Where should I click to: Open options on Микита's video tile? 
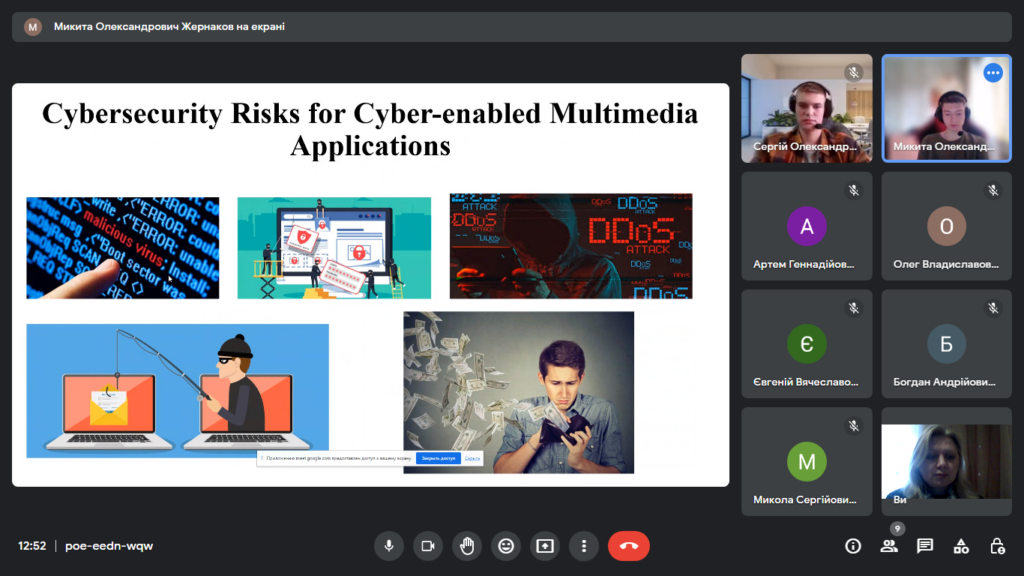coord(993,73)
